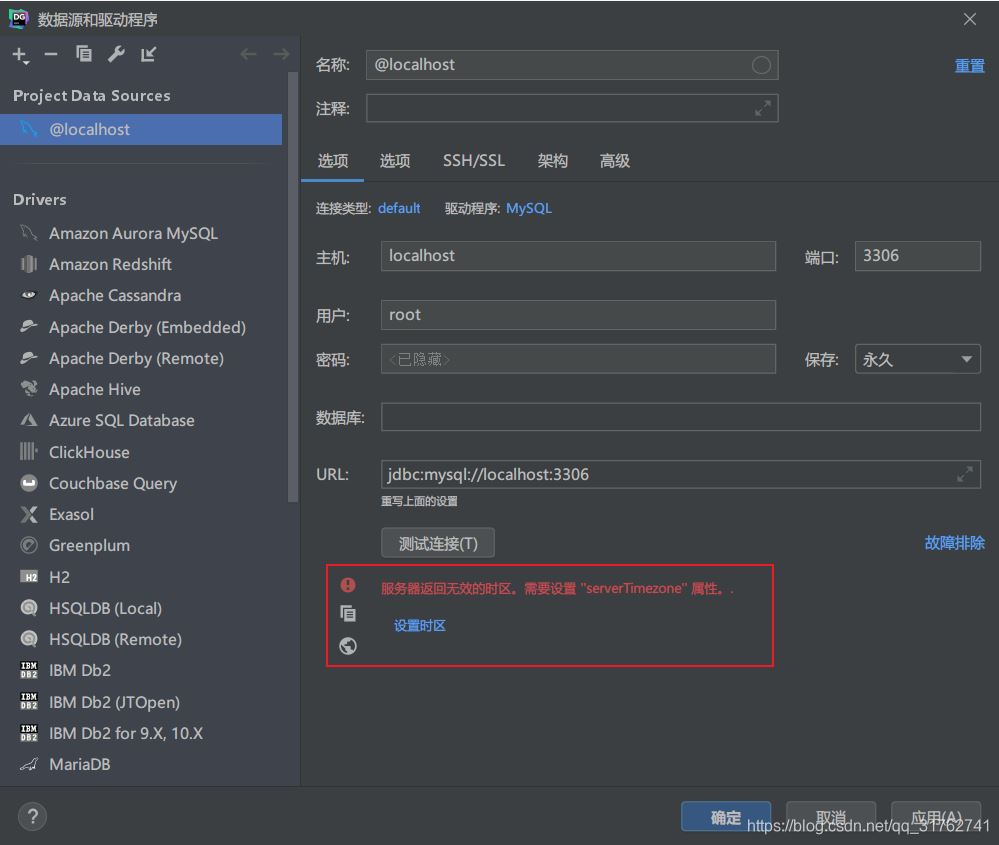
Task: Switch to the SSH/SSL tab
Action: pyautogui.click(x=474, y=161)
